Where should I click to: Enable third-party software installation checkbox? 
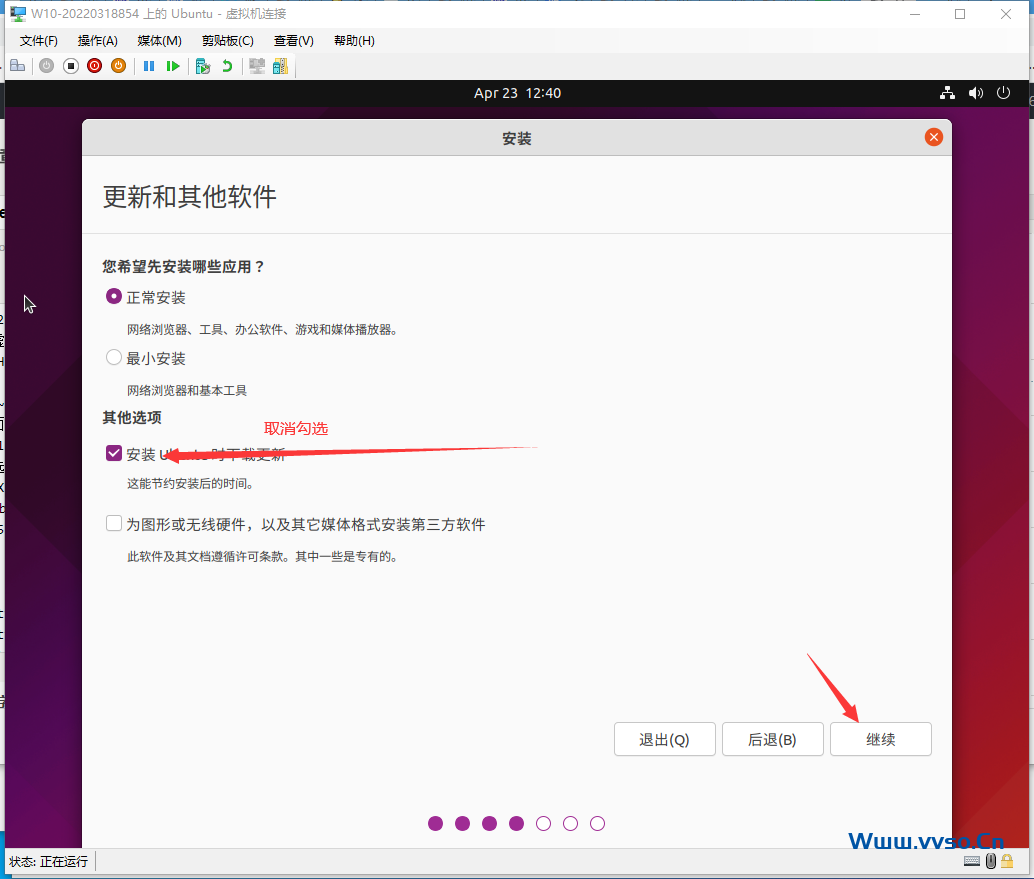[x=113, y=522]
